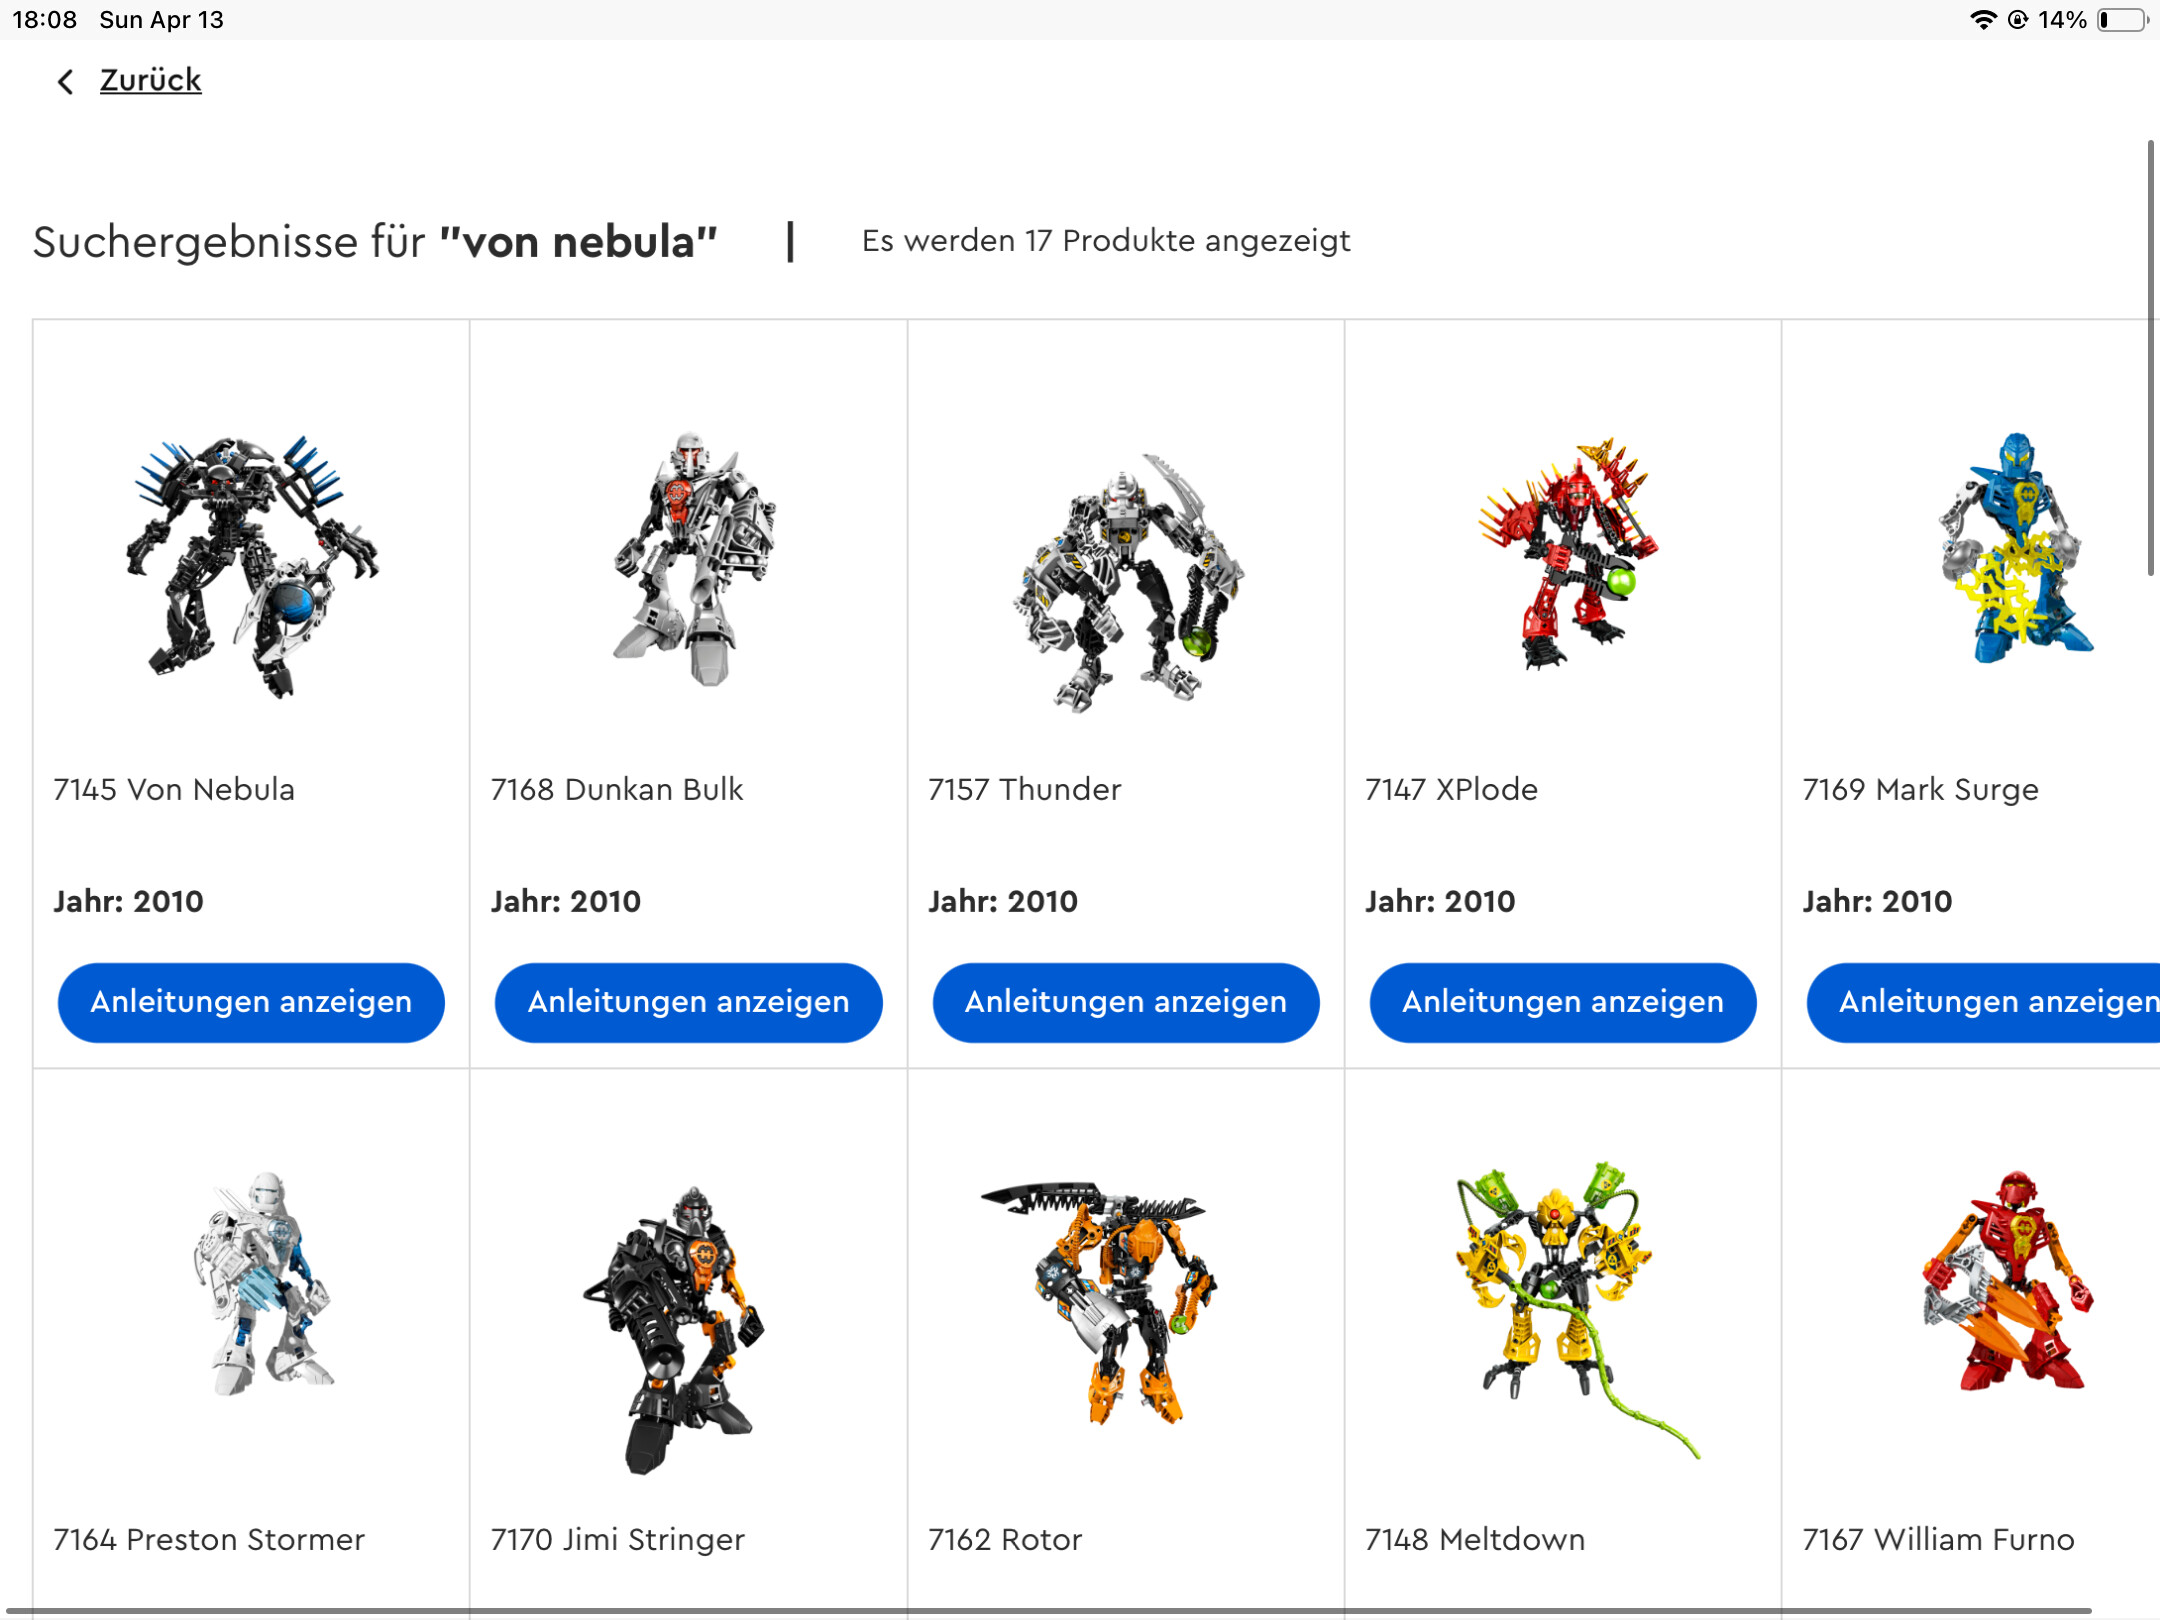The image size is (2160, 1620).
Task: Select the '7148 Meltdown' product title
Action: (x=1475, y=1540)
